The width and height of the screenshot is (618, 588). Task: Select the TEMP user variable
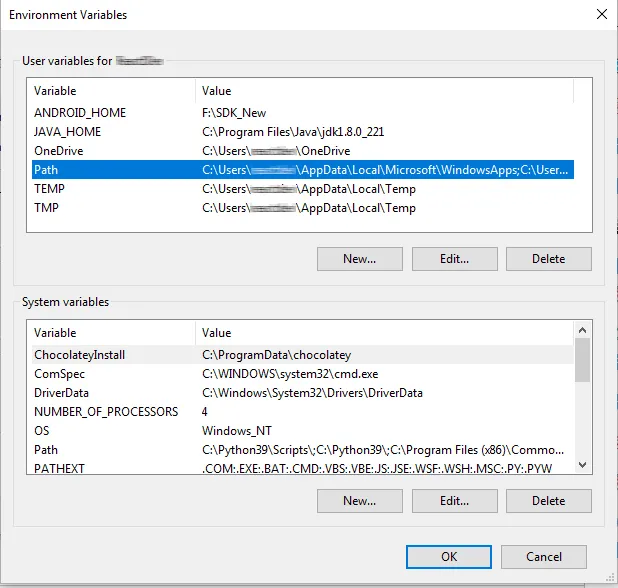(303, 188)
